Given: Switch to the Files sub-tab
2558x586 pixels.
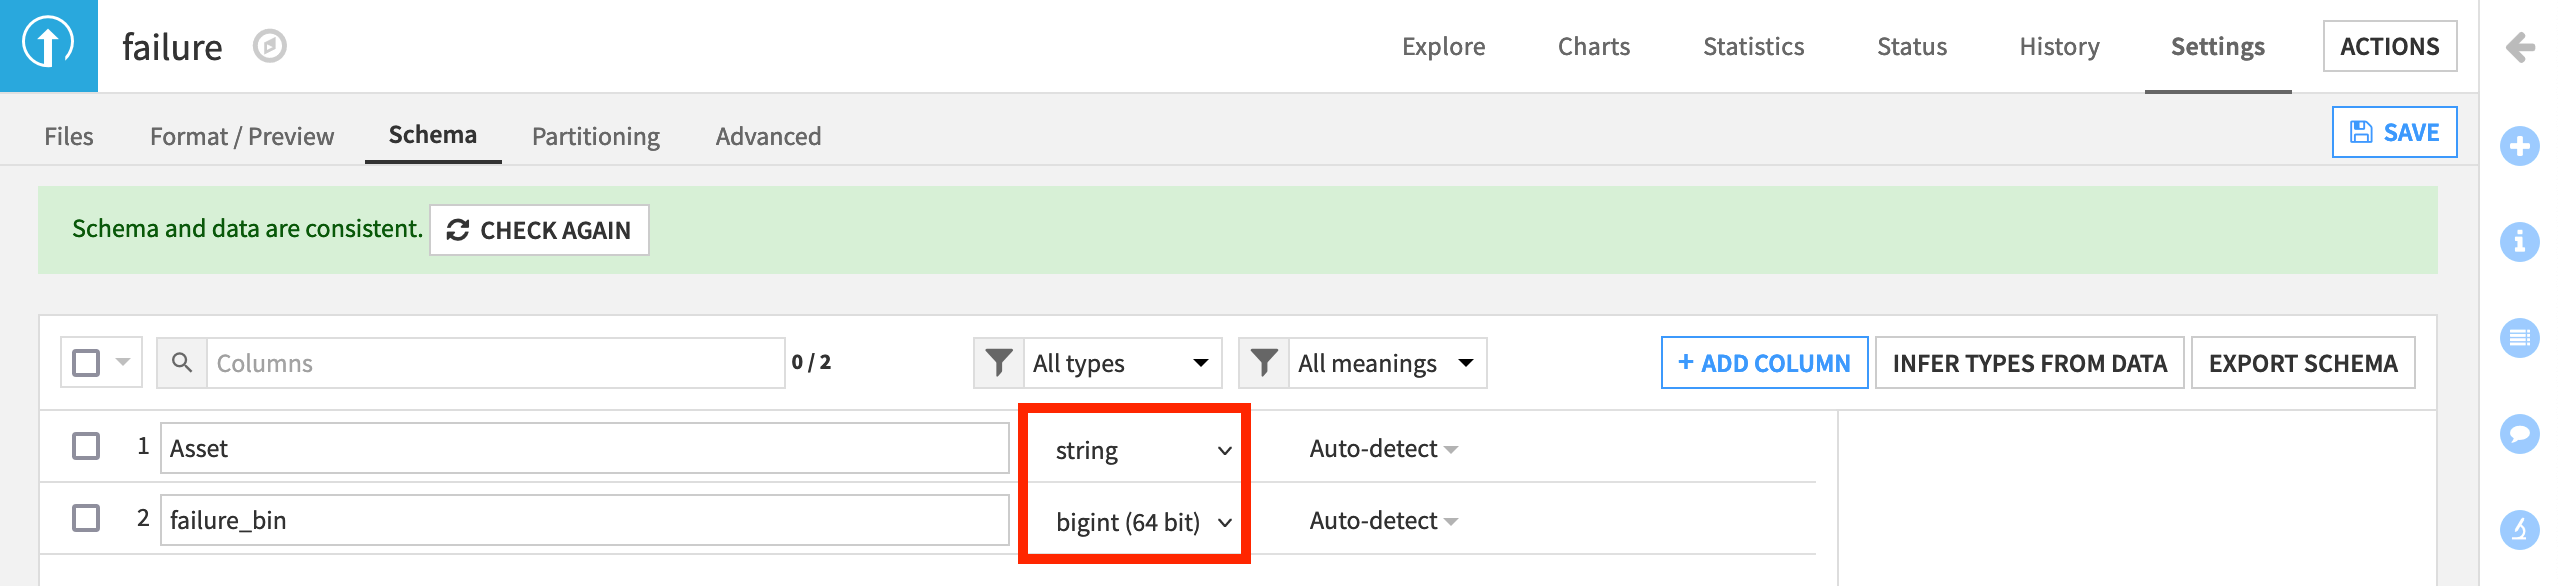Looking at the screenshot, I should click(69, 136).
